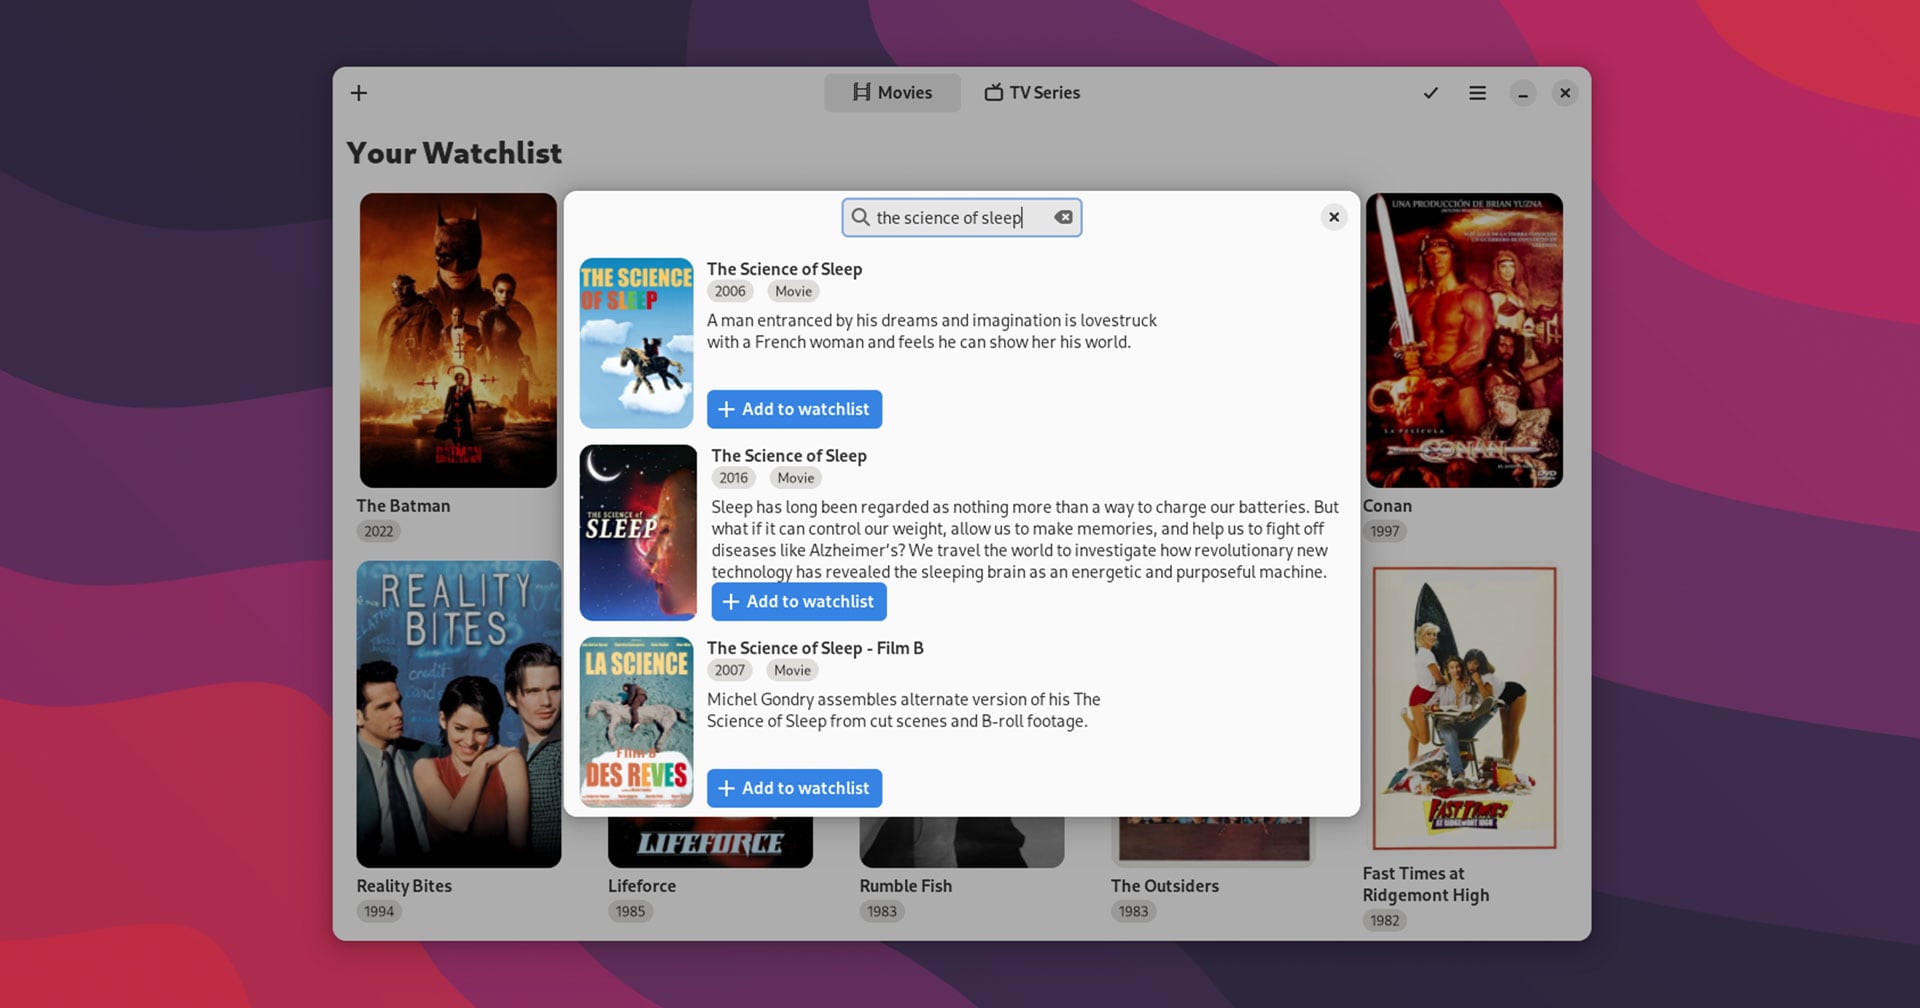The image size is (1920, 1008).
Task: Open the Reality Bites poster
Action: tap(458, 713)
